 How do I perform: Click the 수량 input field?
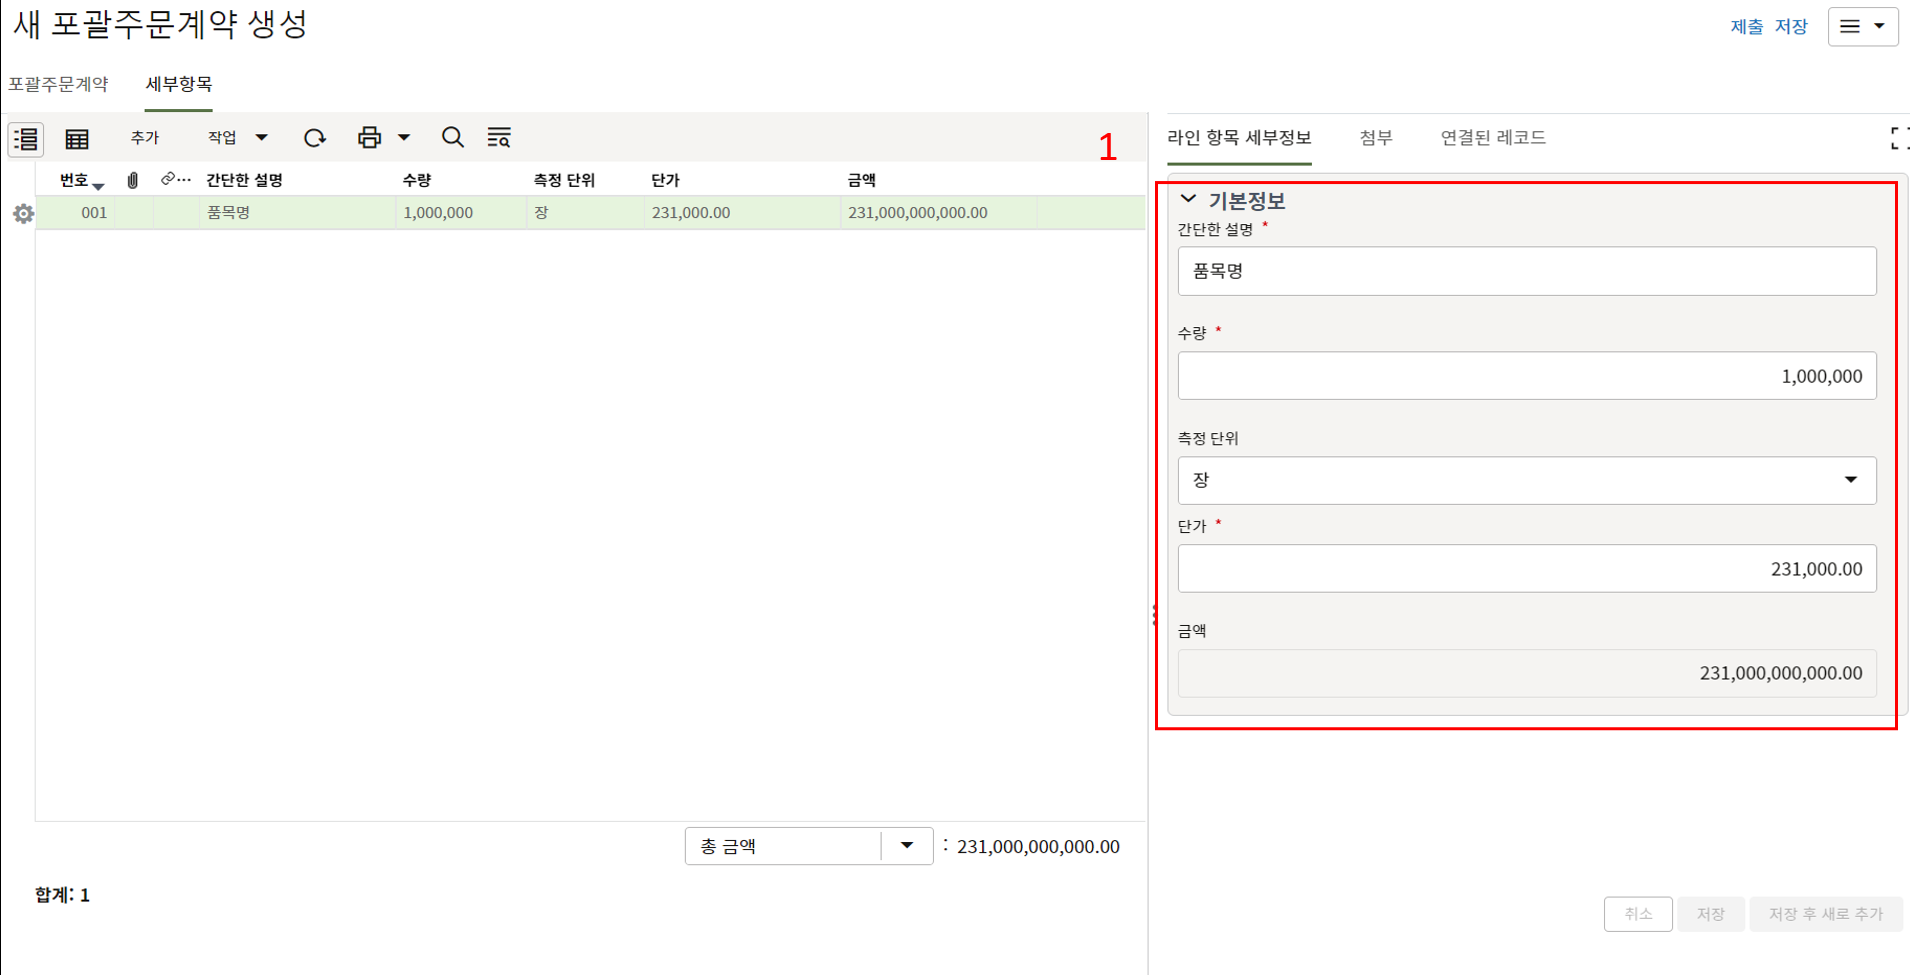1526,376
